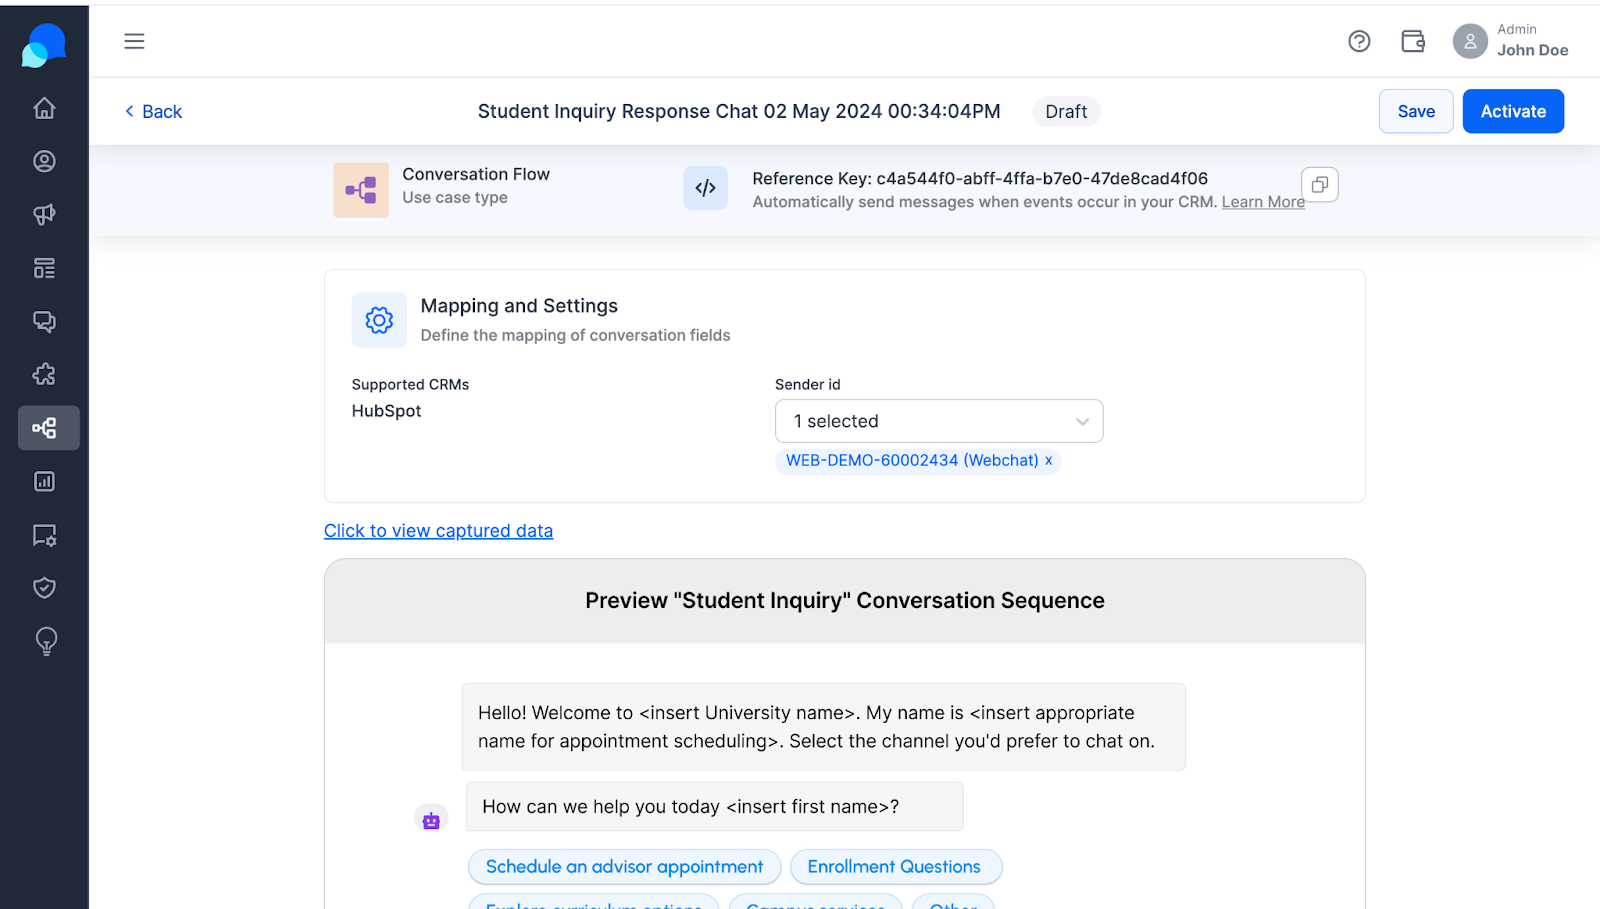Activate the Student Inquiry flow
Viewport: 1600px width, 909px height.
click(1513, 111)
